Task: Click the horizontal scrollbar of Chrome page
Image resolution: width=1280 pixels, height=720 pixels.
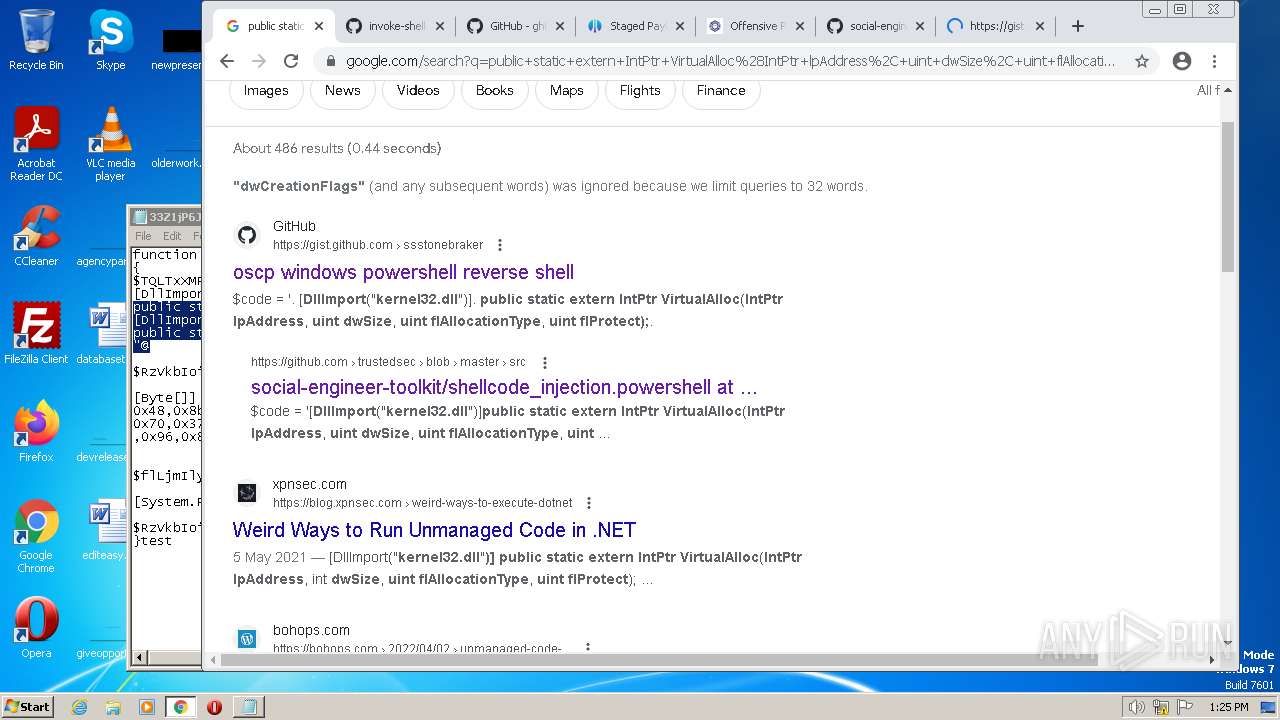Action: [x=659, y=660]
